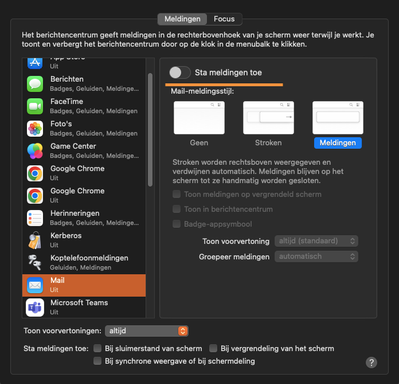Check Bij synchrone weergave of bij schermdeling
This screenshot has height=384, width=399.
[97, 361]
